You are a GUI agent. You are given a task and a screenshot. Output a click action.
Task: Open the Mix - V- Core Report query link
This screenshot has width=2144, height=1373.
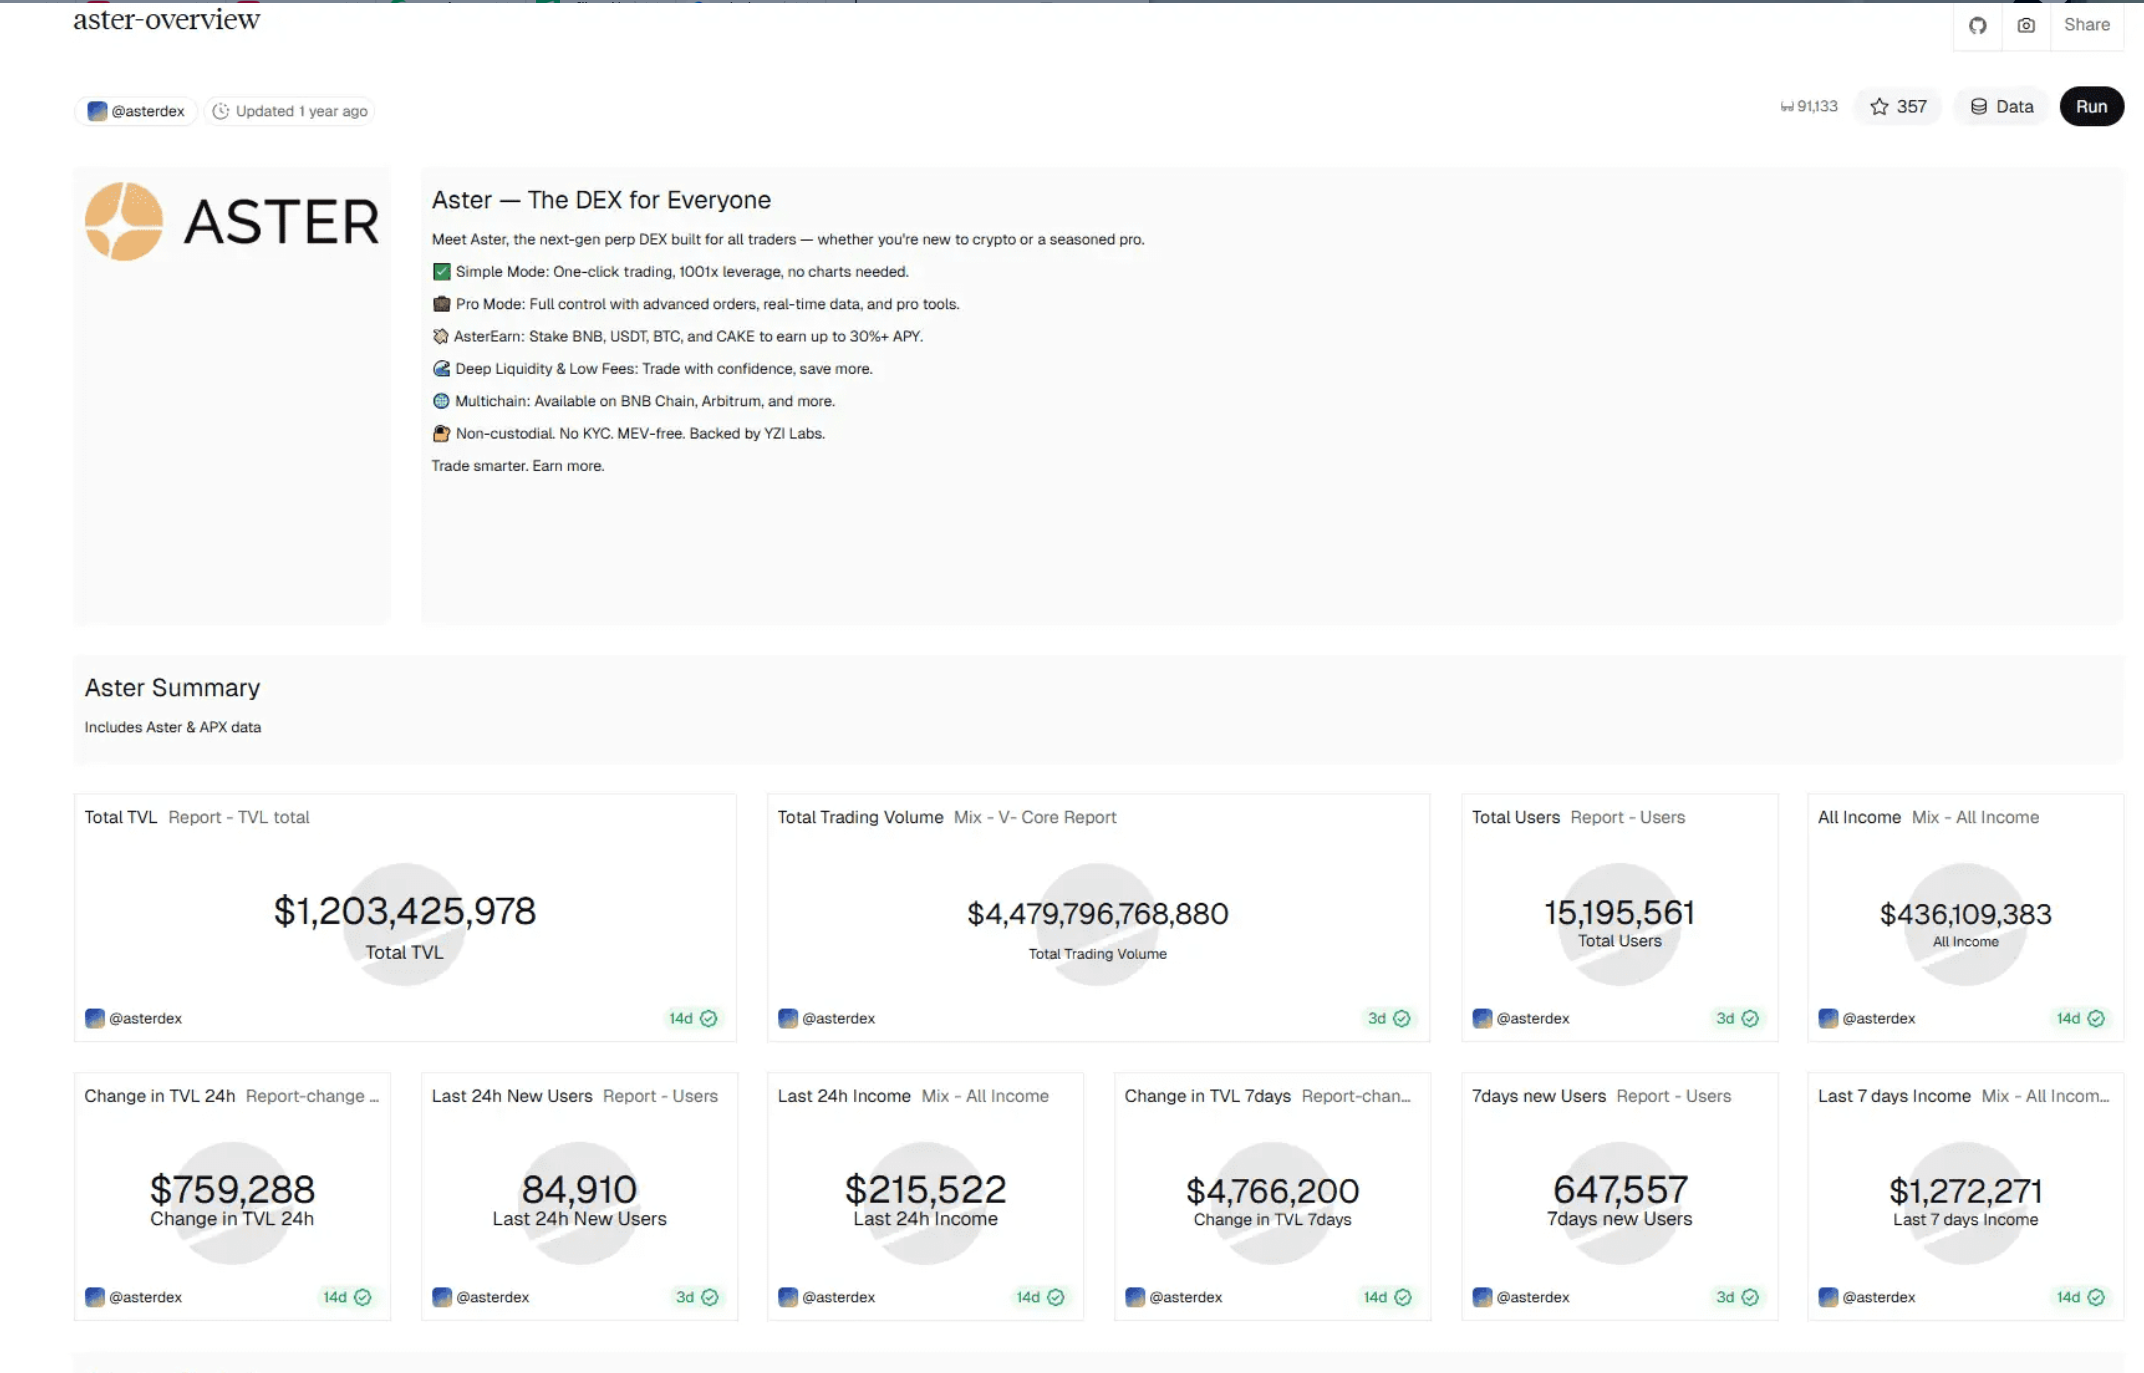(x=1039, y=817)
